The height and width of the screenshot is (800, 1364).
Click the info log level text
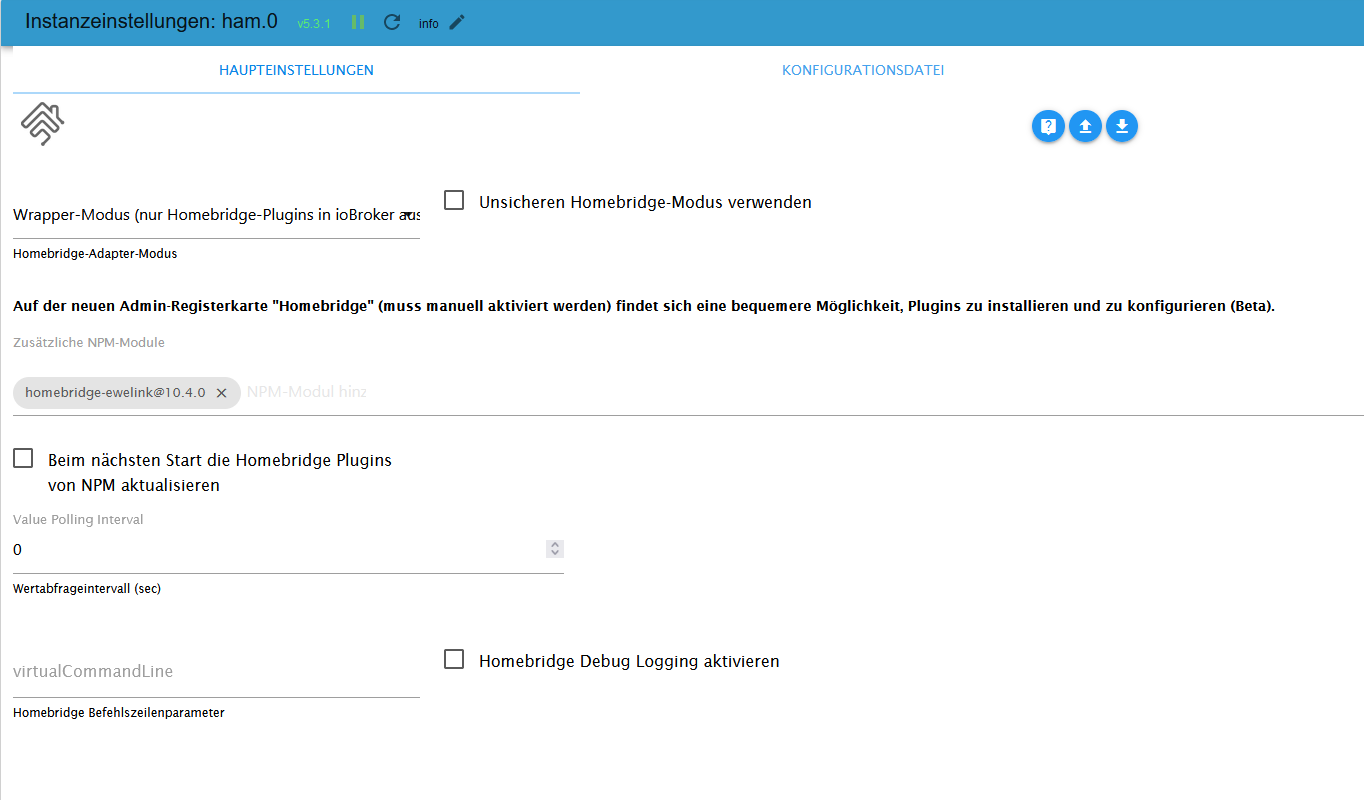point(429,24)
